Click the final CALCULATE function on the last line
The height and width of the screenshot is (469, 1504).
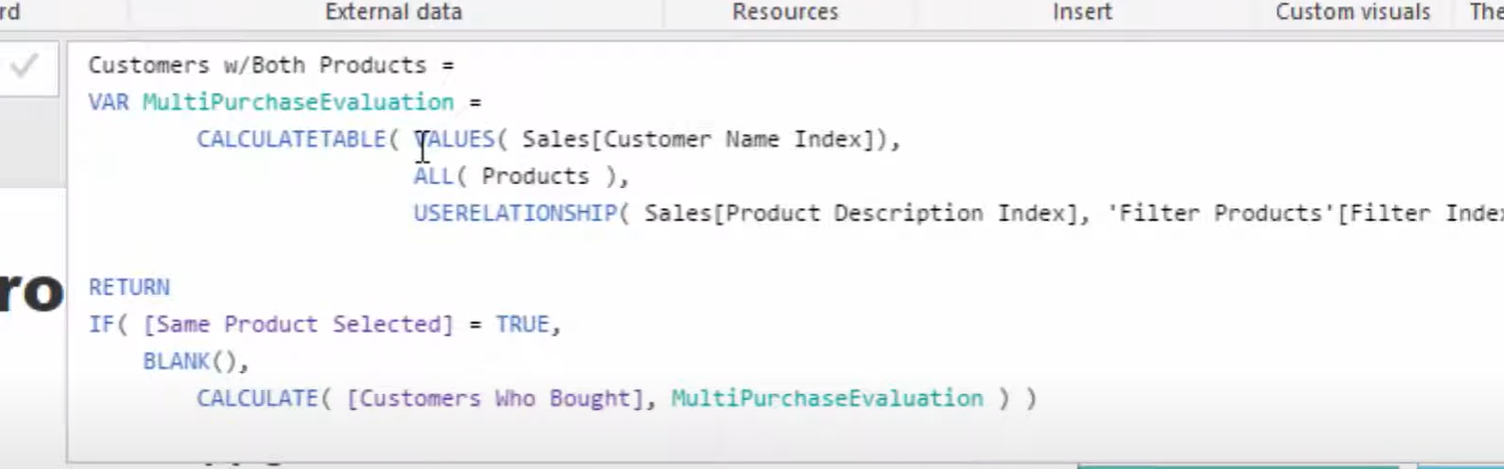(257, 398)
